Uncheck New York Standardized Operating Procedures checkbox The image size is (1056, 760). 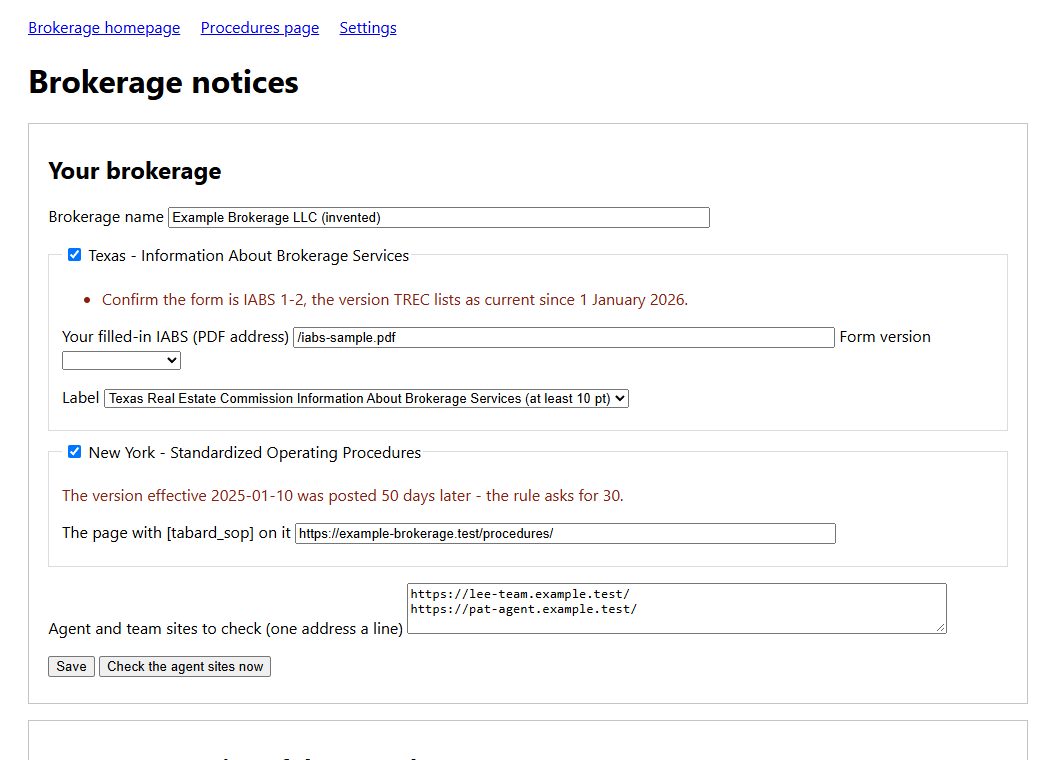click(x=75, y=451)
